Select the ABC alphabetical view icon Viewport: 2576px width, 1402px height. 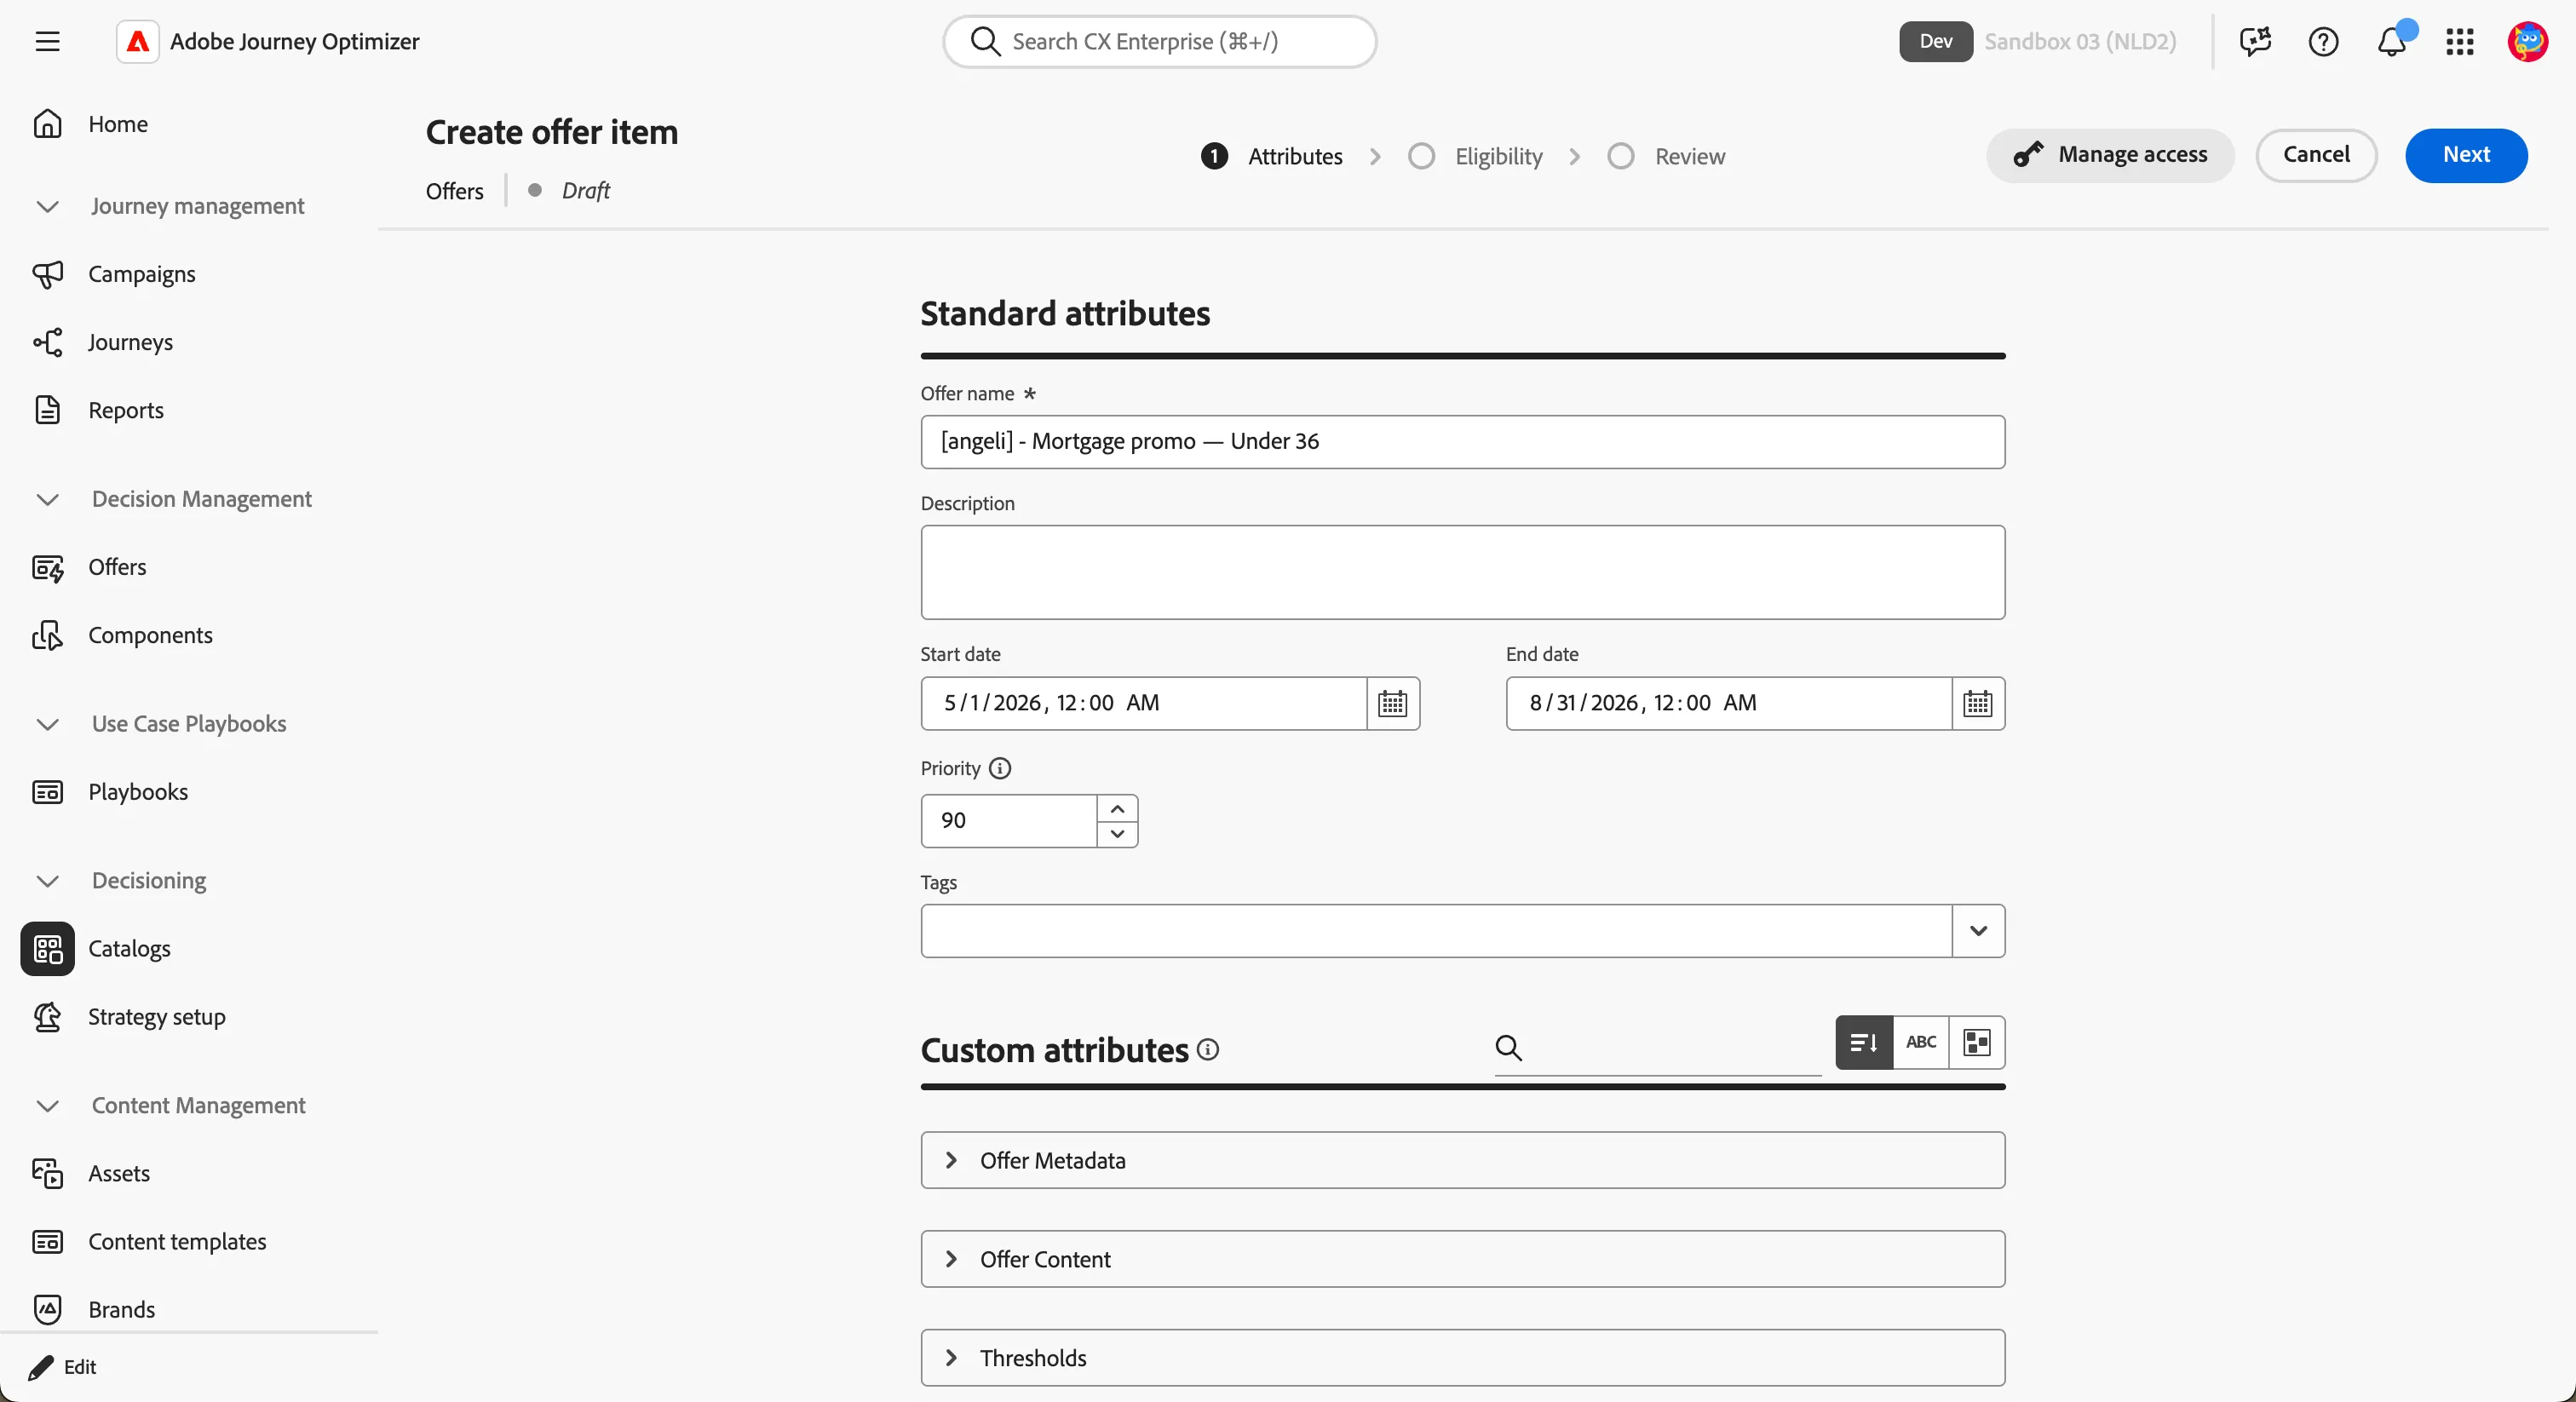tap(1921, 1042)
